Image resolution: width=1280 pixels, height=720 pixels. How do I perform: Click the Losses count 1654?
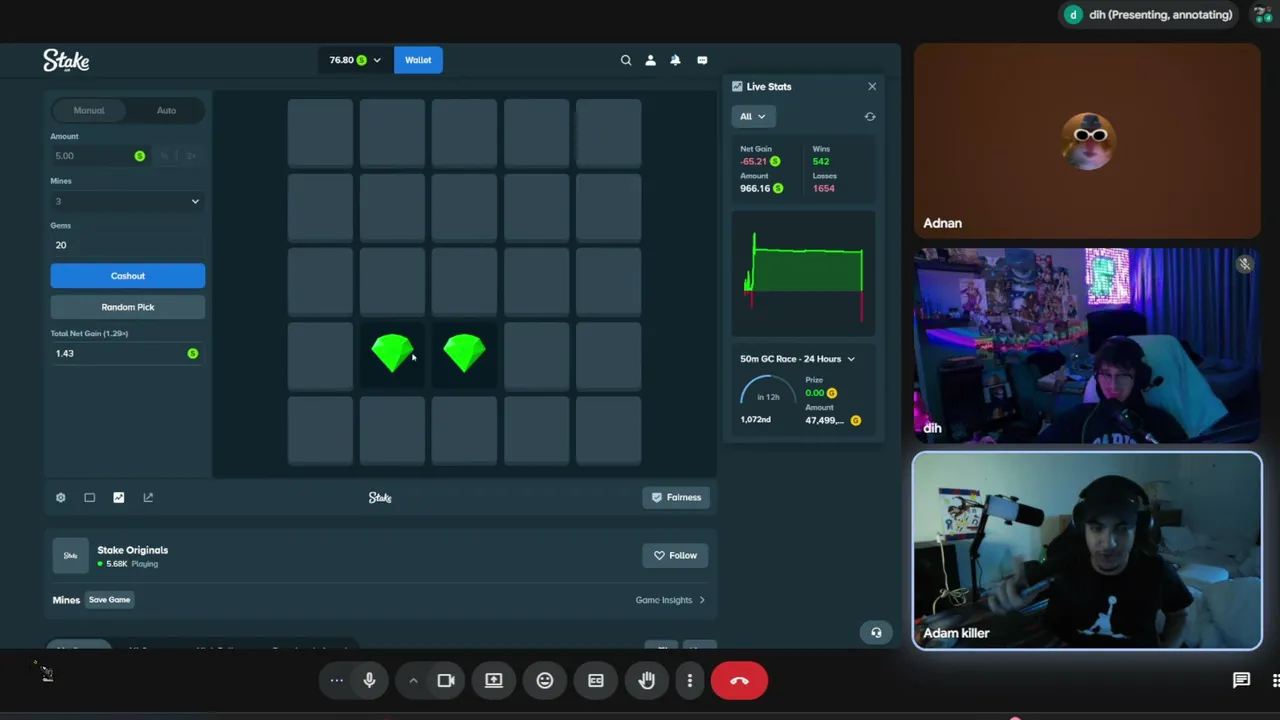coord(824,188)
